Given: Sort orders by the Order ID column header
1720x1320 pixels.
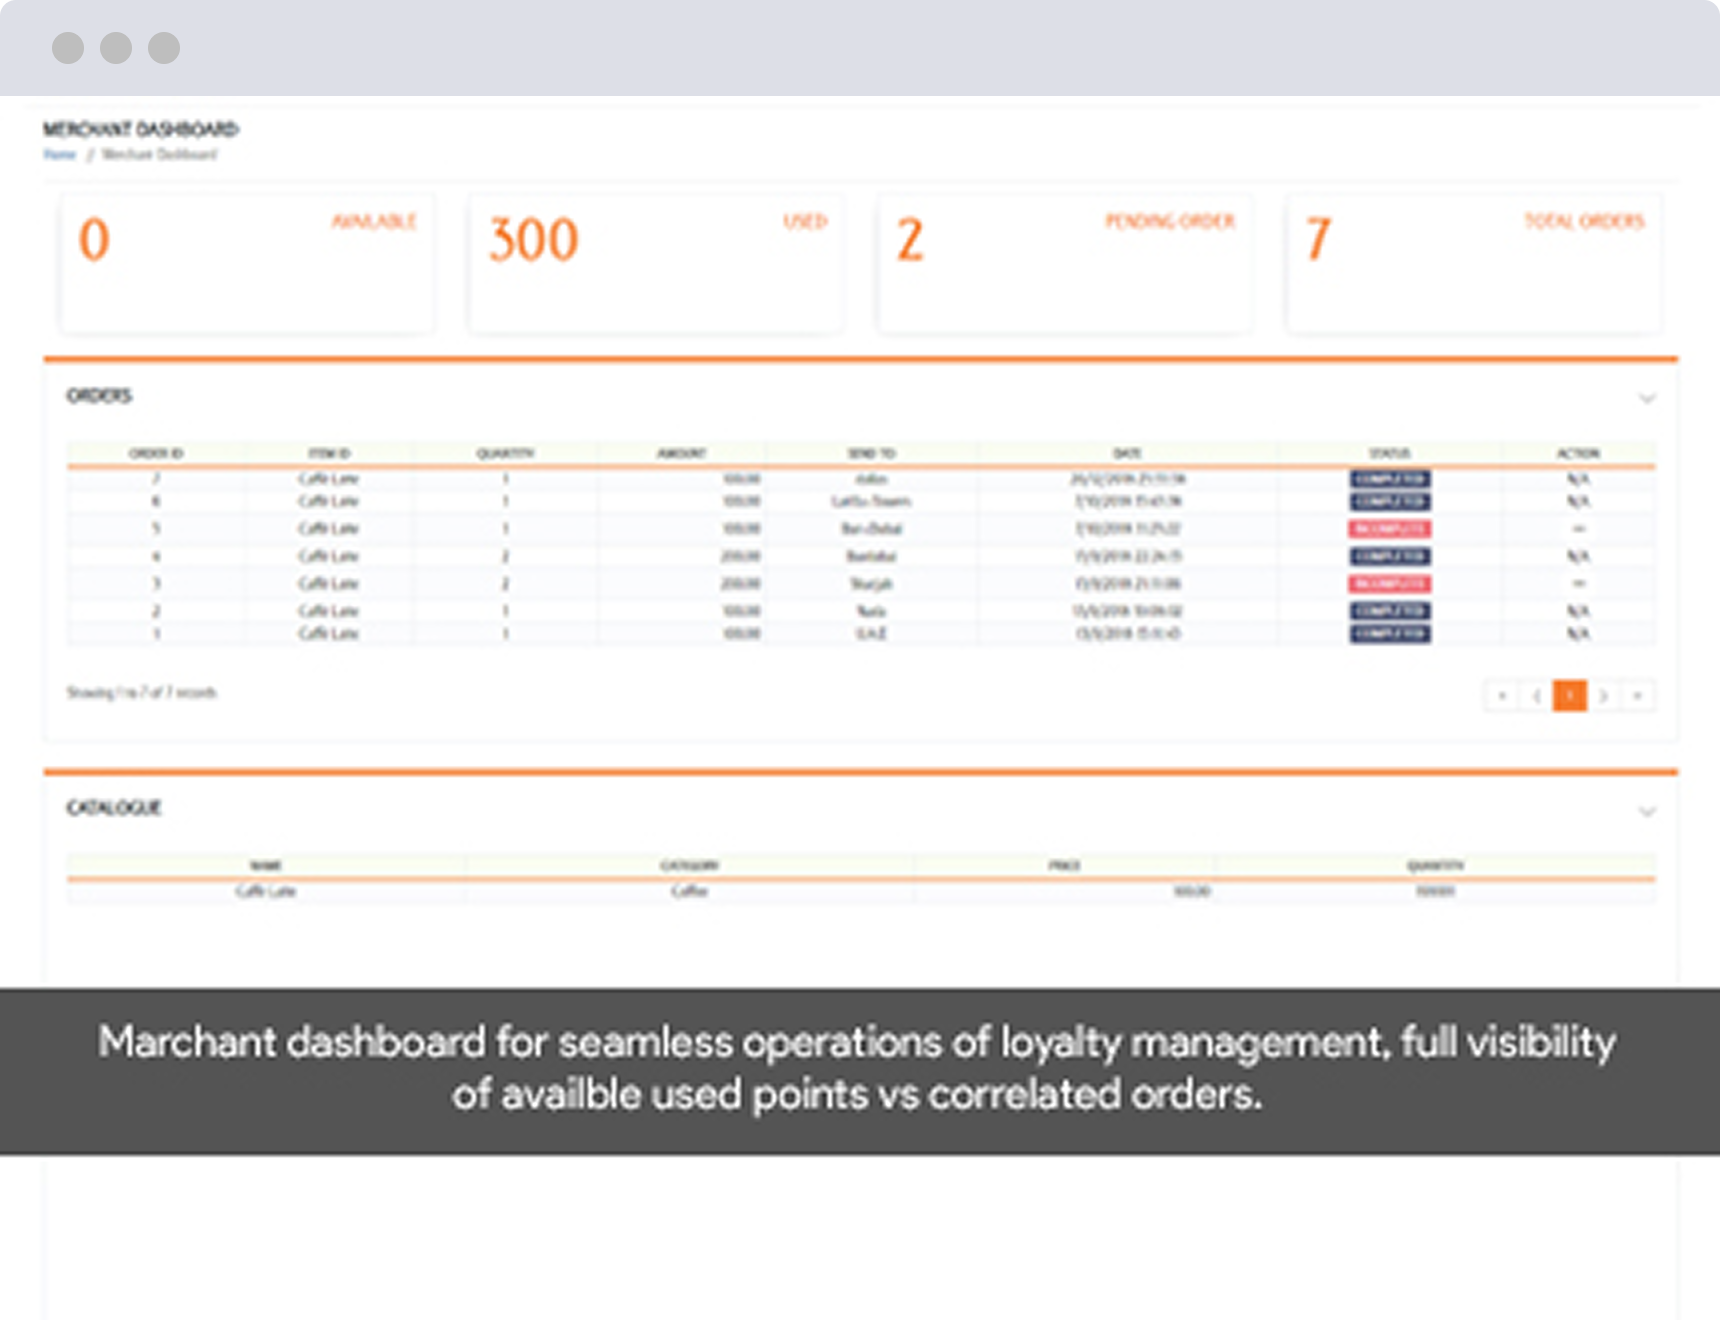Looking at the screenshot, I should (156, 453).
